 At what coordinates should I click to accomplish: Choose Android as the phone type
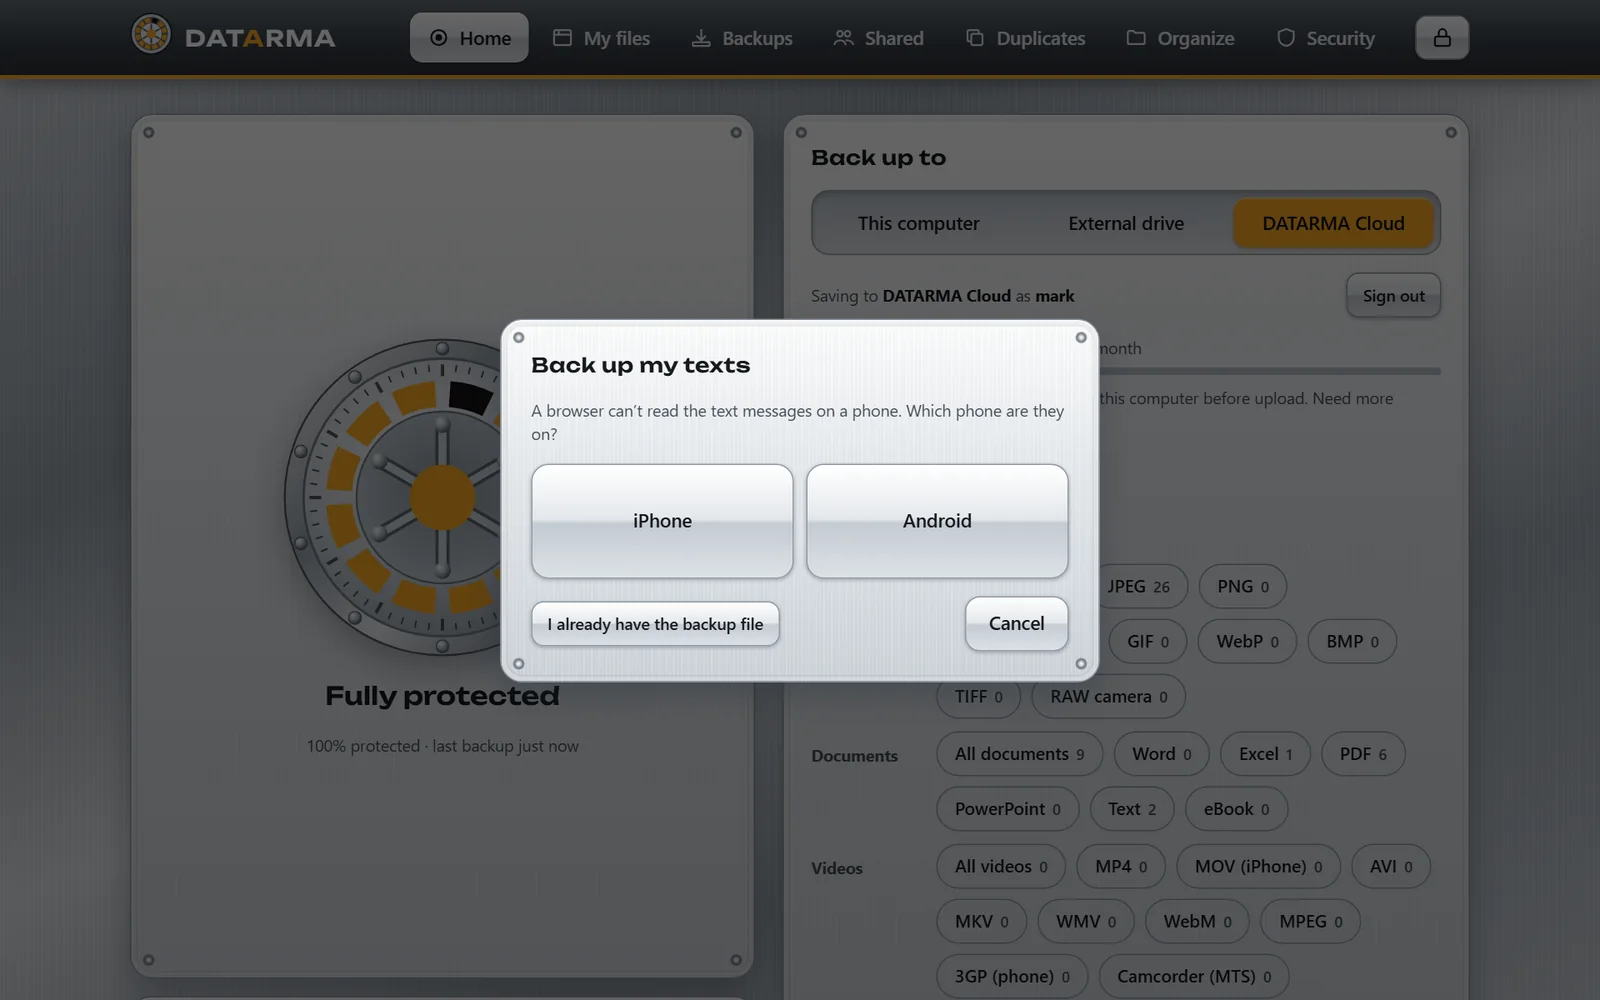pyautogui.click(x=937, y=521)
